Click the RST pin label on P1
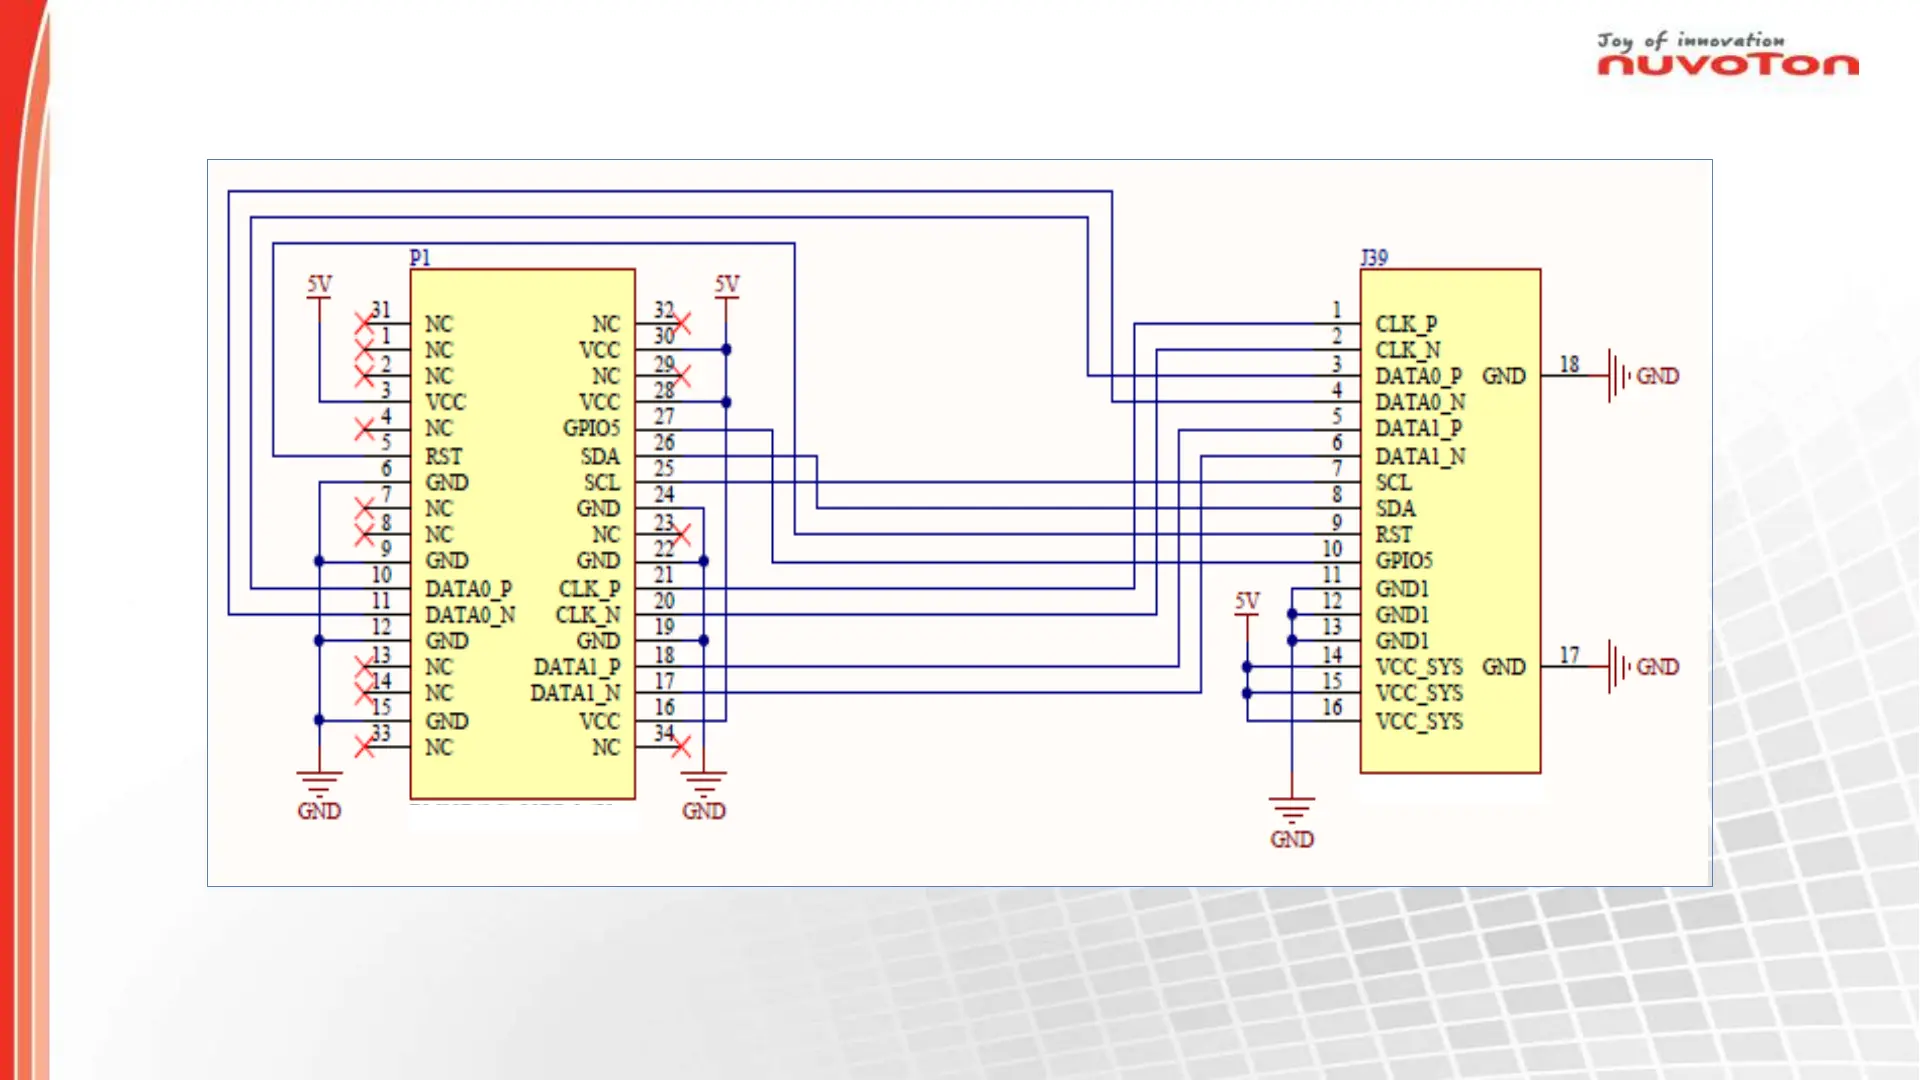 [x=443, y=456]
